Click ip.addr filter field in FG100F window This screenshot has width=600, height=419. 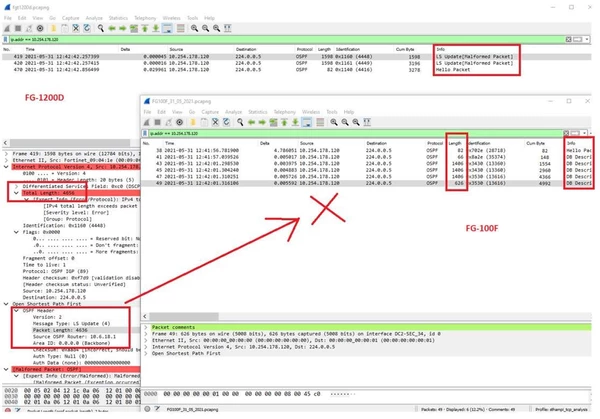coord(354,133)
